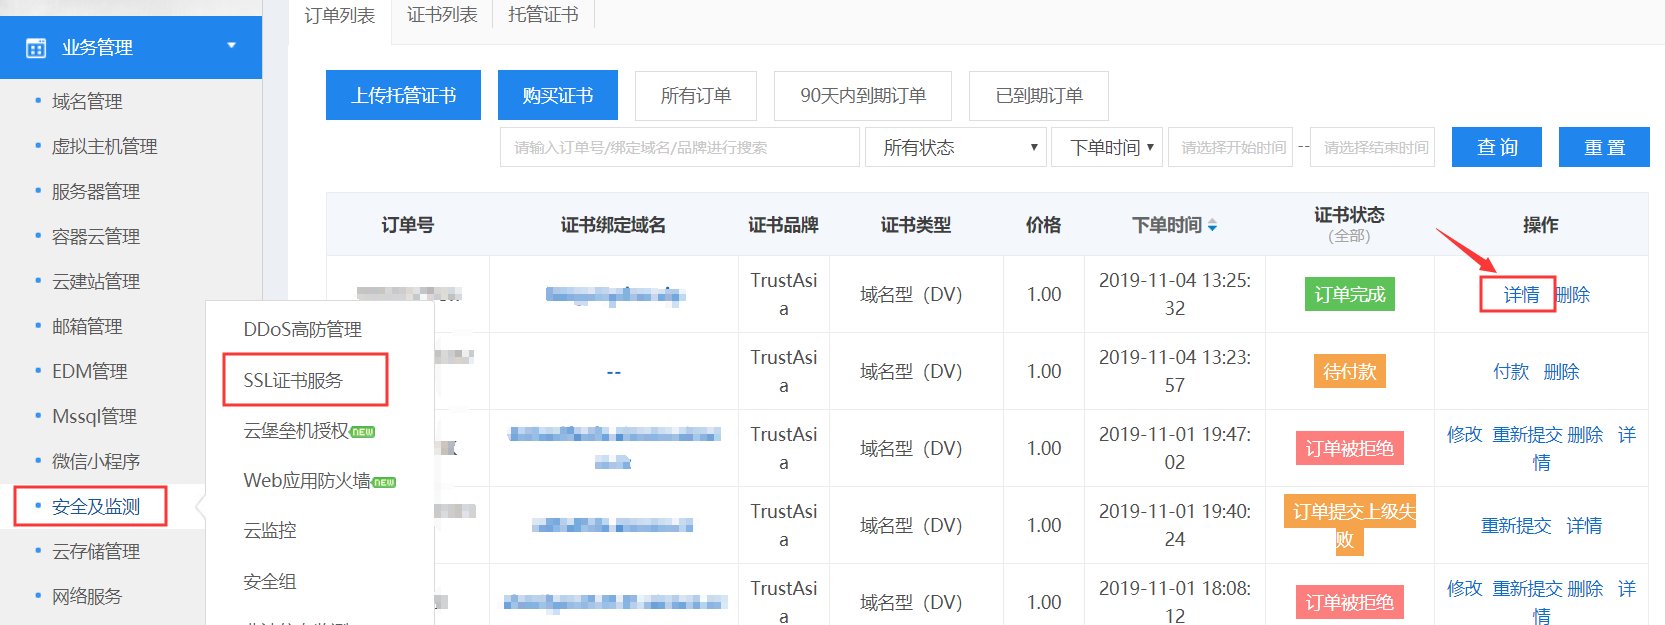Screen dimensions: 1665x625
Task: Click the 查询 search button
Action: point(1496,147)
